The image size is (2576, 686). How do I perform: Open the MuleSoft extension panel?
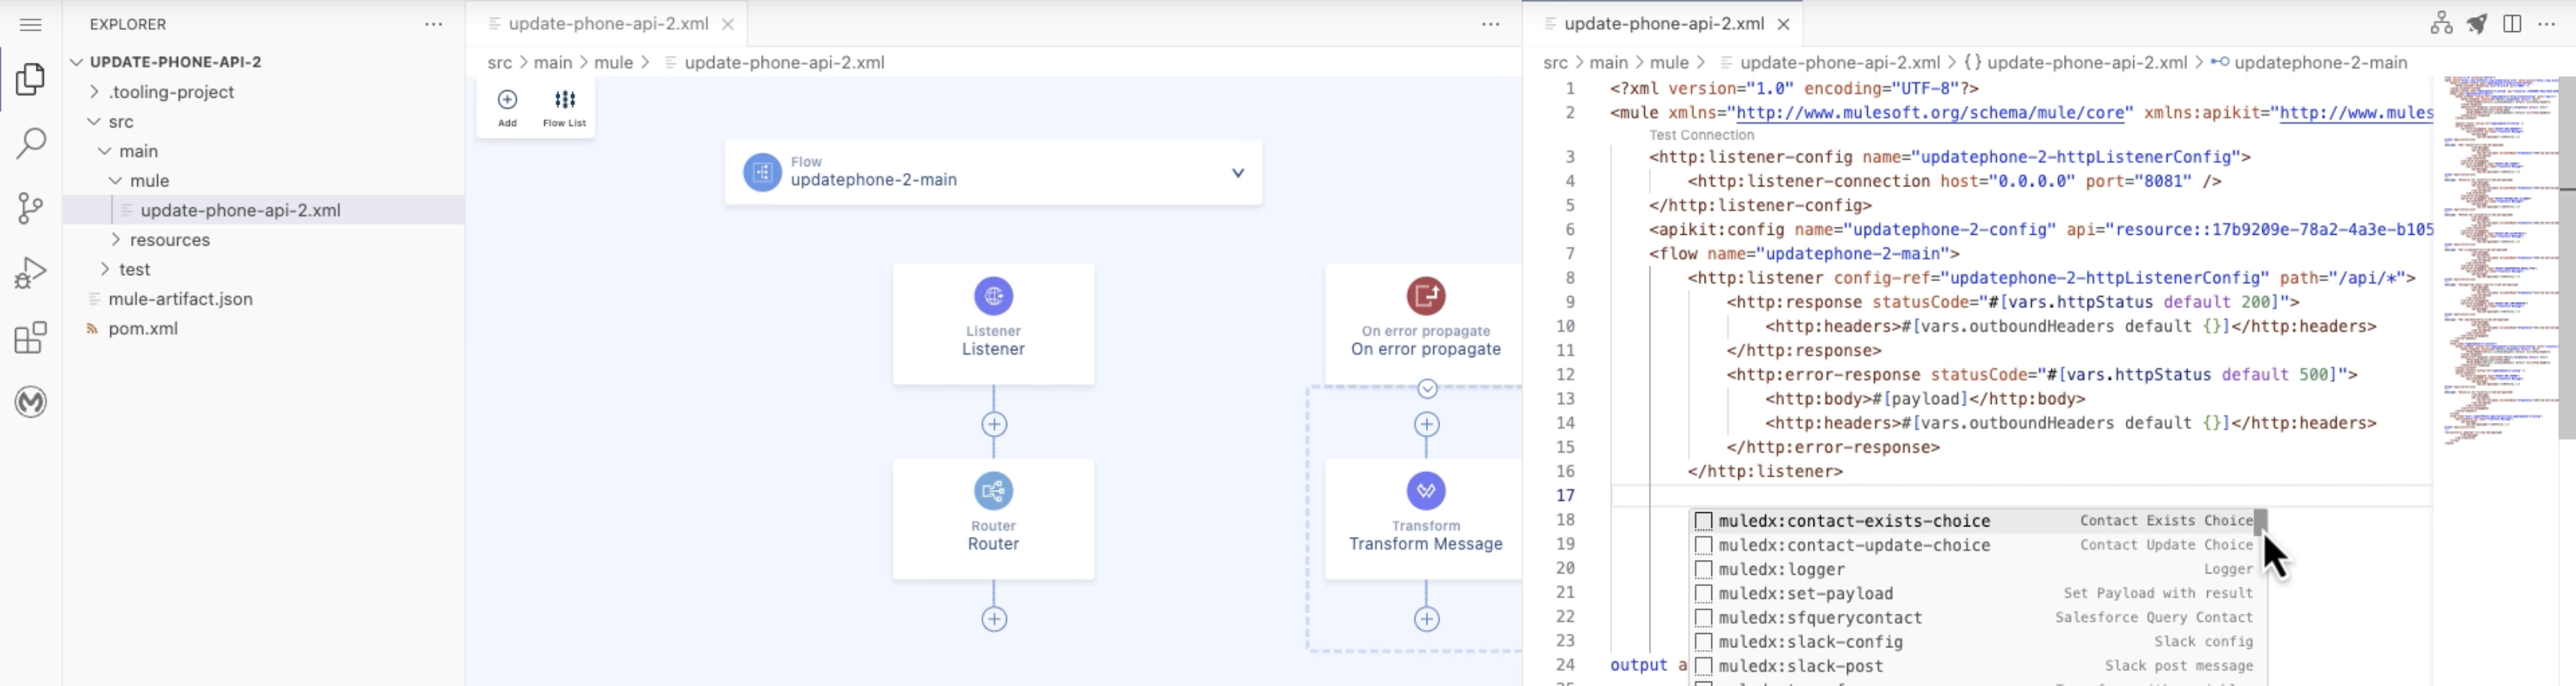coord(29,402)
